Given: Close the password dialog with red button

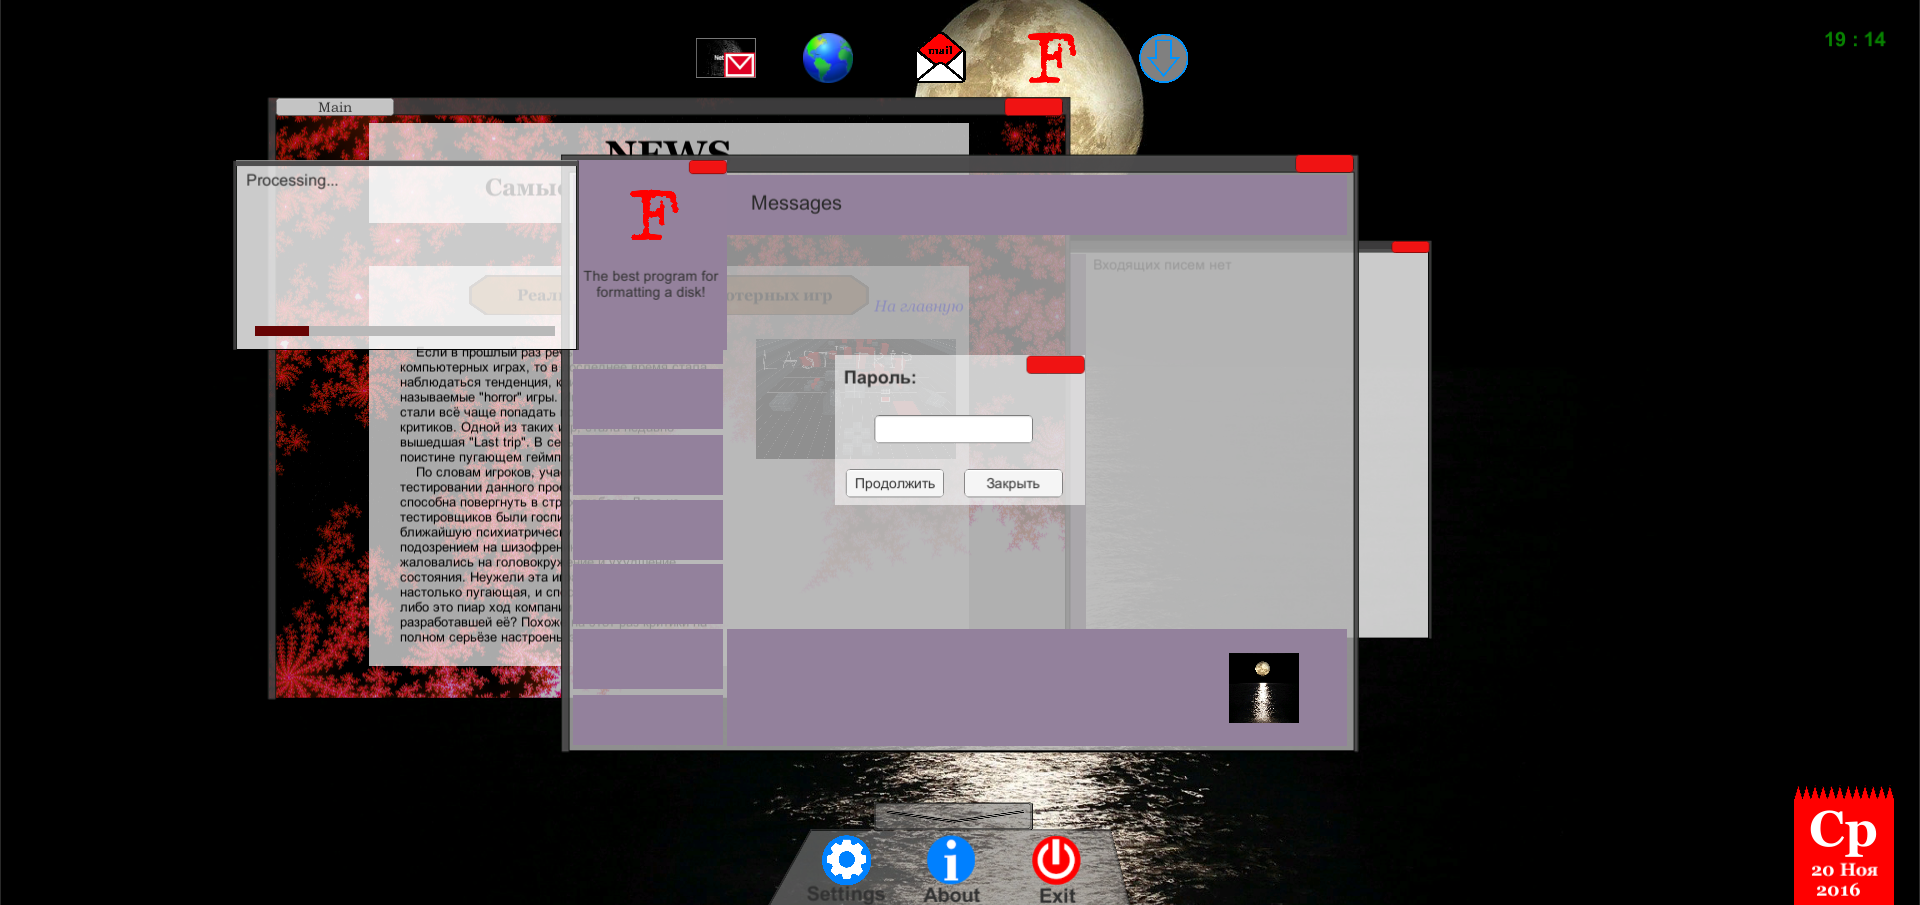Looking at the screenshot, I should pos(1055,365).
